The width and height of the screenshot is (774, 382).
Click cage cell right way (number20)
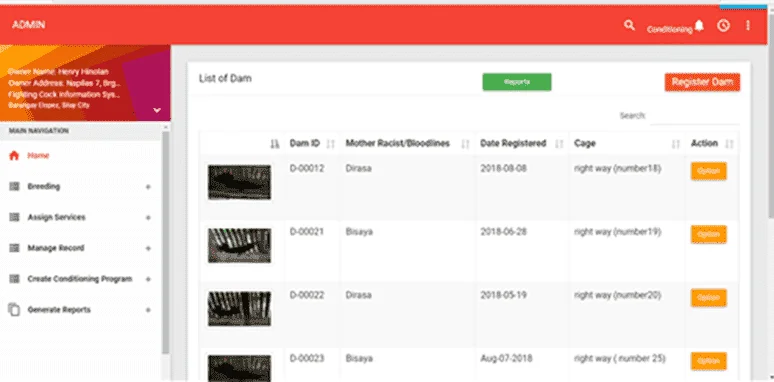(618, 295)
